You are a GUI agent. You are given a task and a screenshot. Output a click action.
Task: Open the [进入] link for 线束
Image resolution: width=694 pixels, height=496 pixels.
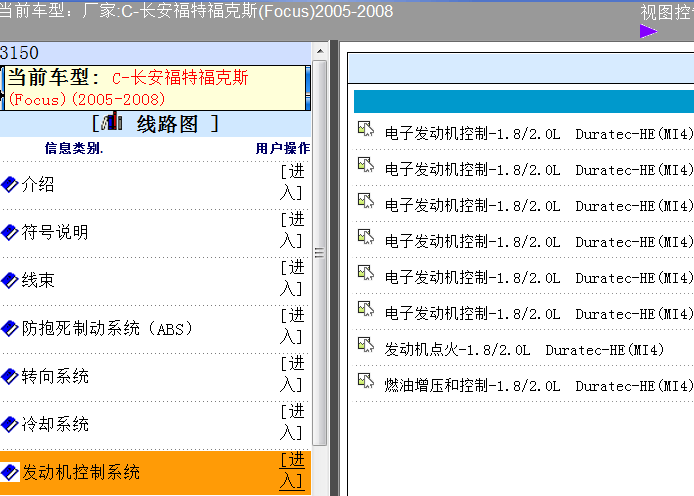coord(292,278)
